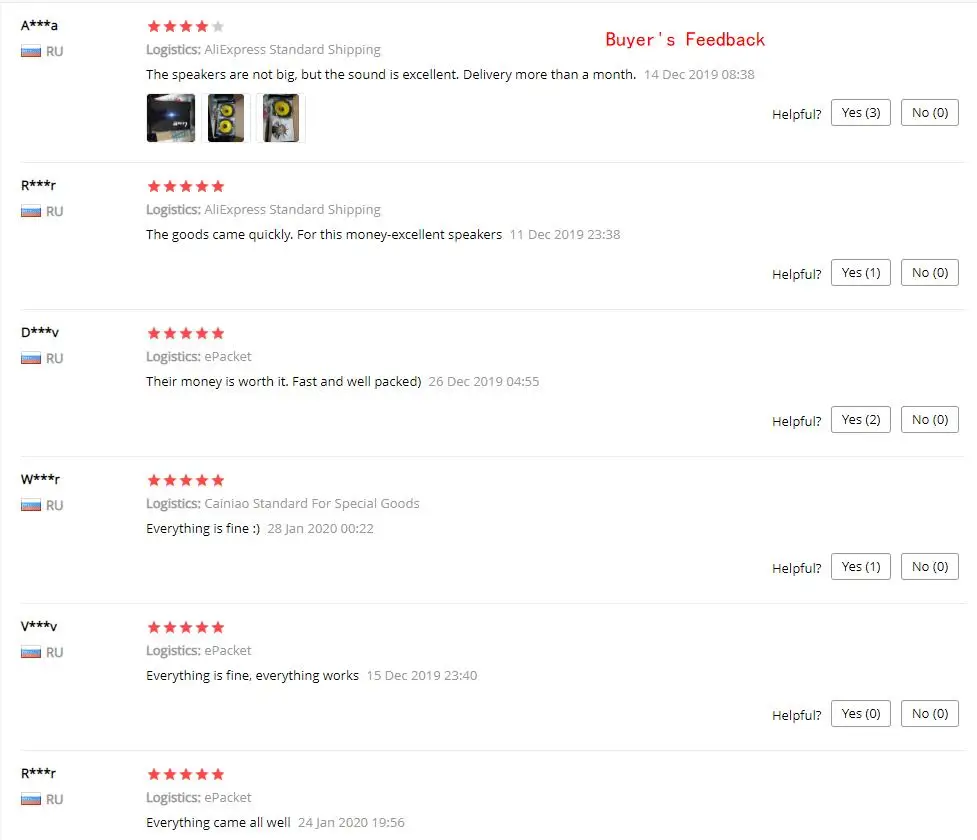The image size is (977, 840).
Task: Open the third review photo thumbnail
Action: click(280, 118)
